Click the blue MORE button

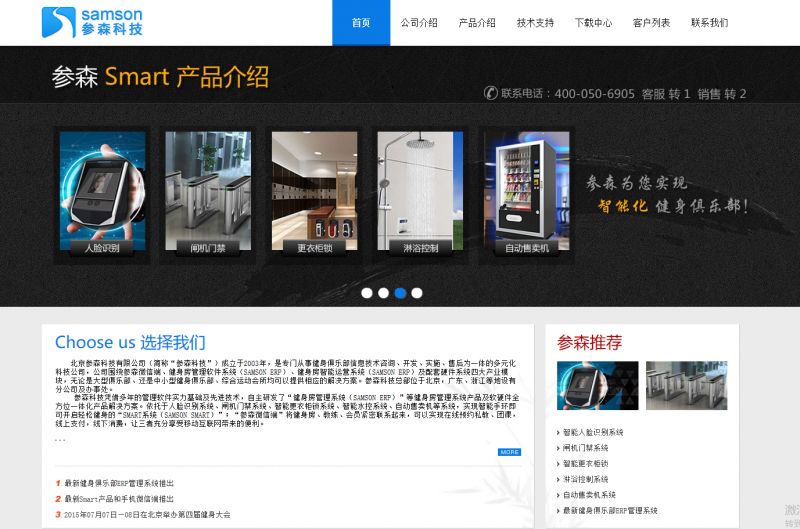(x=509, y=452)
